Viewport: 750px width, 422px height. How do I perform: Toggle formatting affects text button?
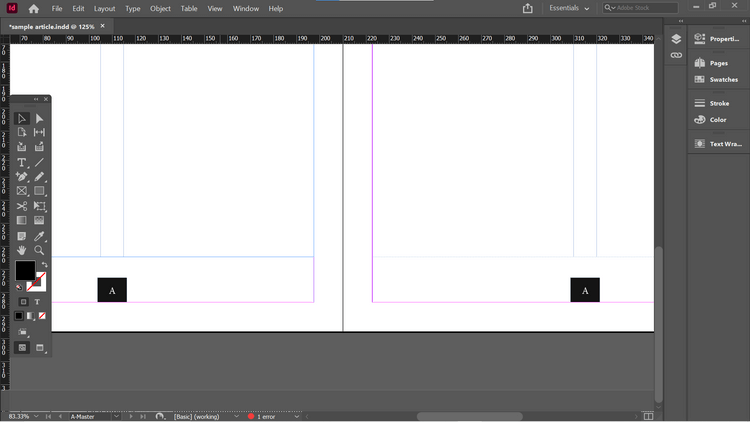pos(37,302)
